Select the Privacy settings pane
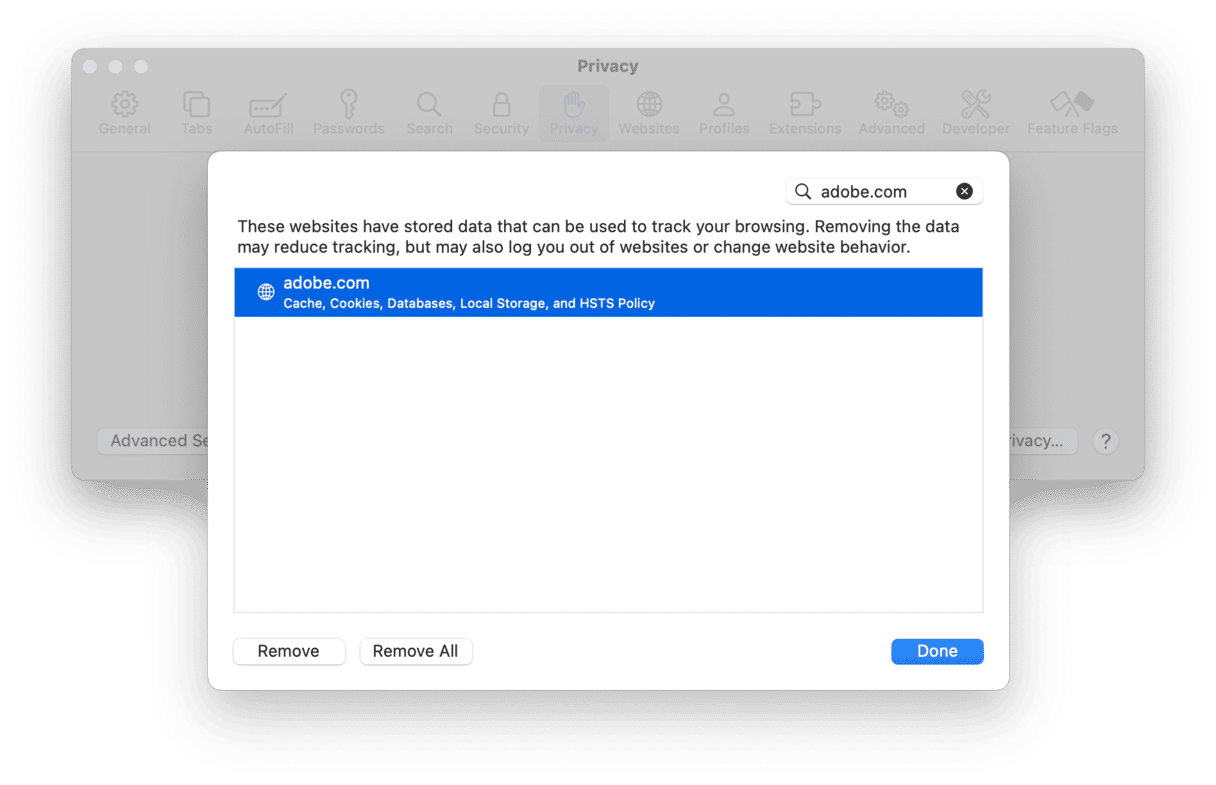Viewport: 1216px width, 785px height. [574, 114]
